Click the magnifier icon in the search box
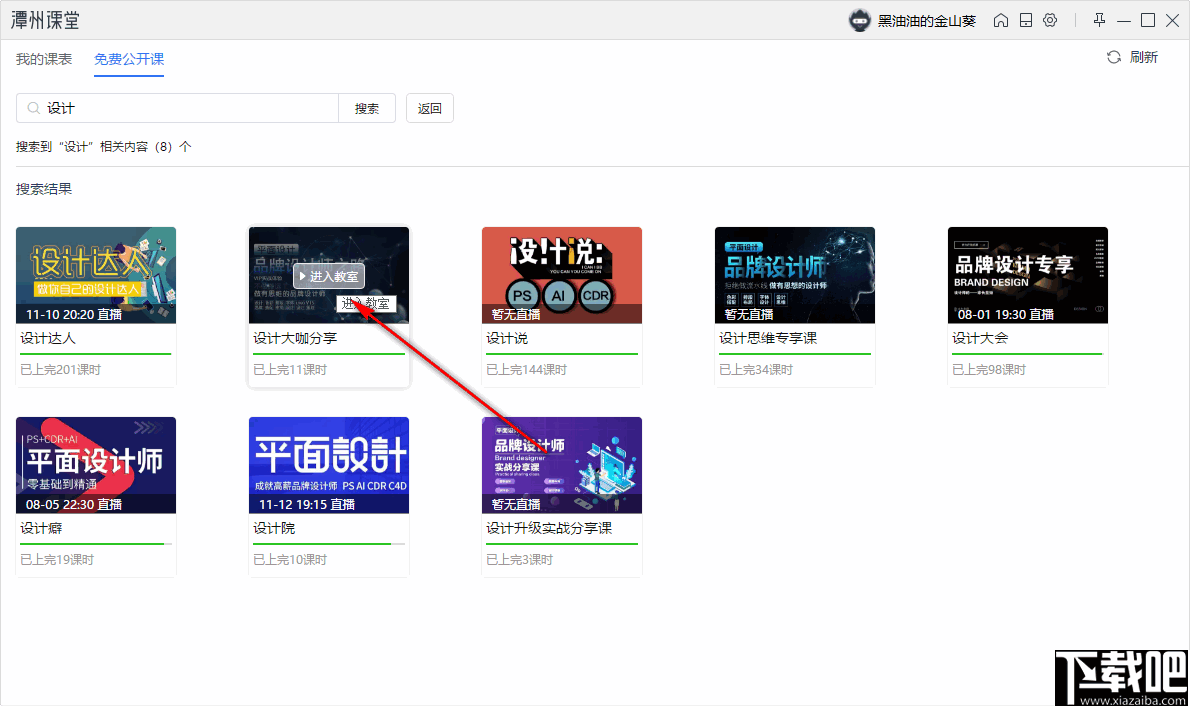1190x706 pixels. [x=31, y=107]
